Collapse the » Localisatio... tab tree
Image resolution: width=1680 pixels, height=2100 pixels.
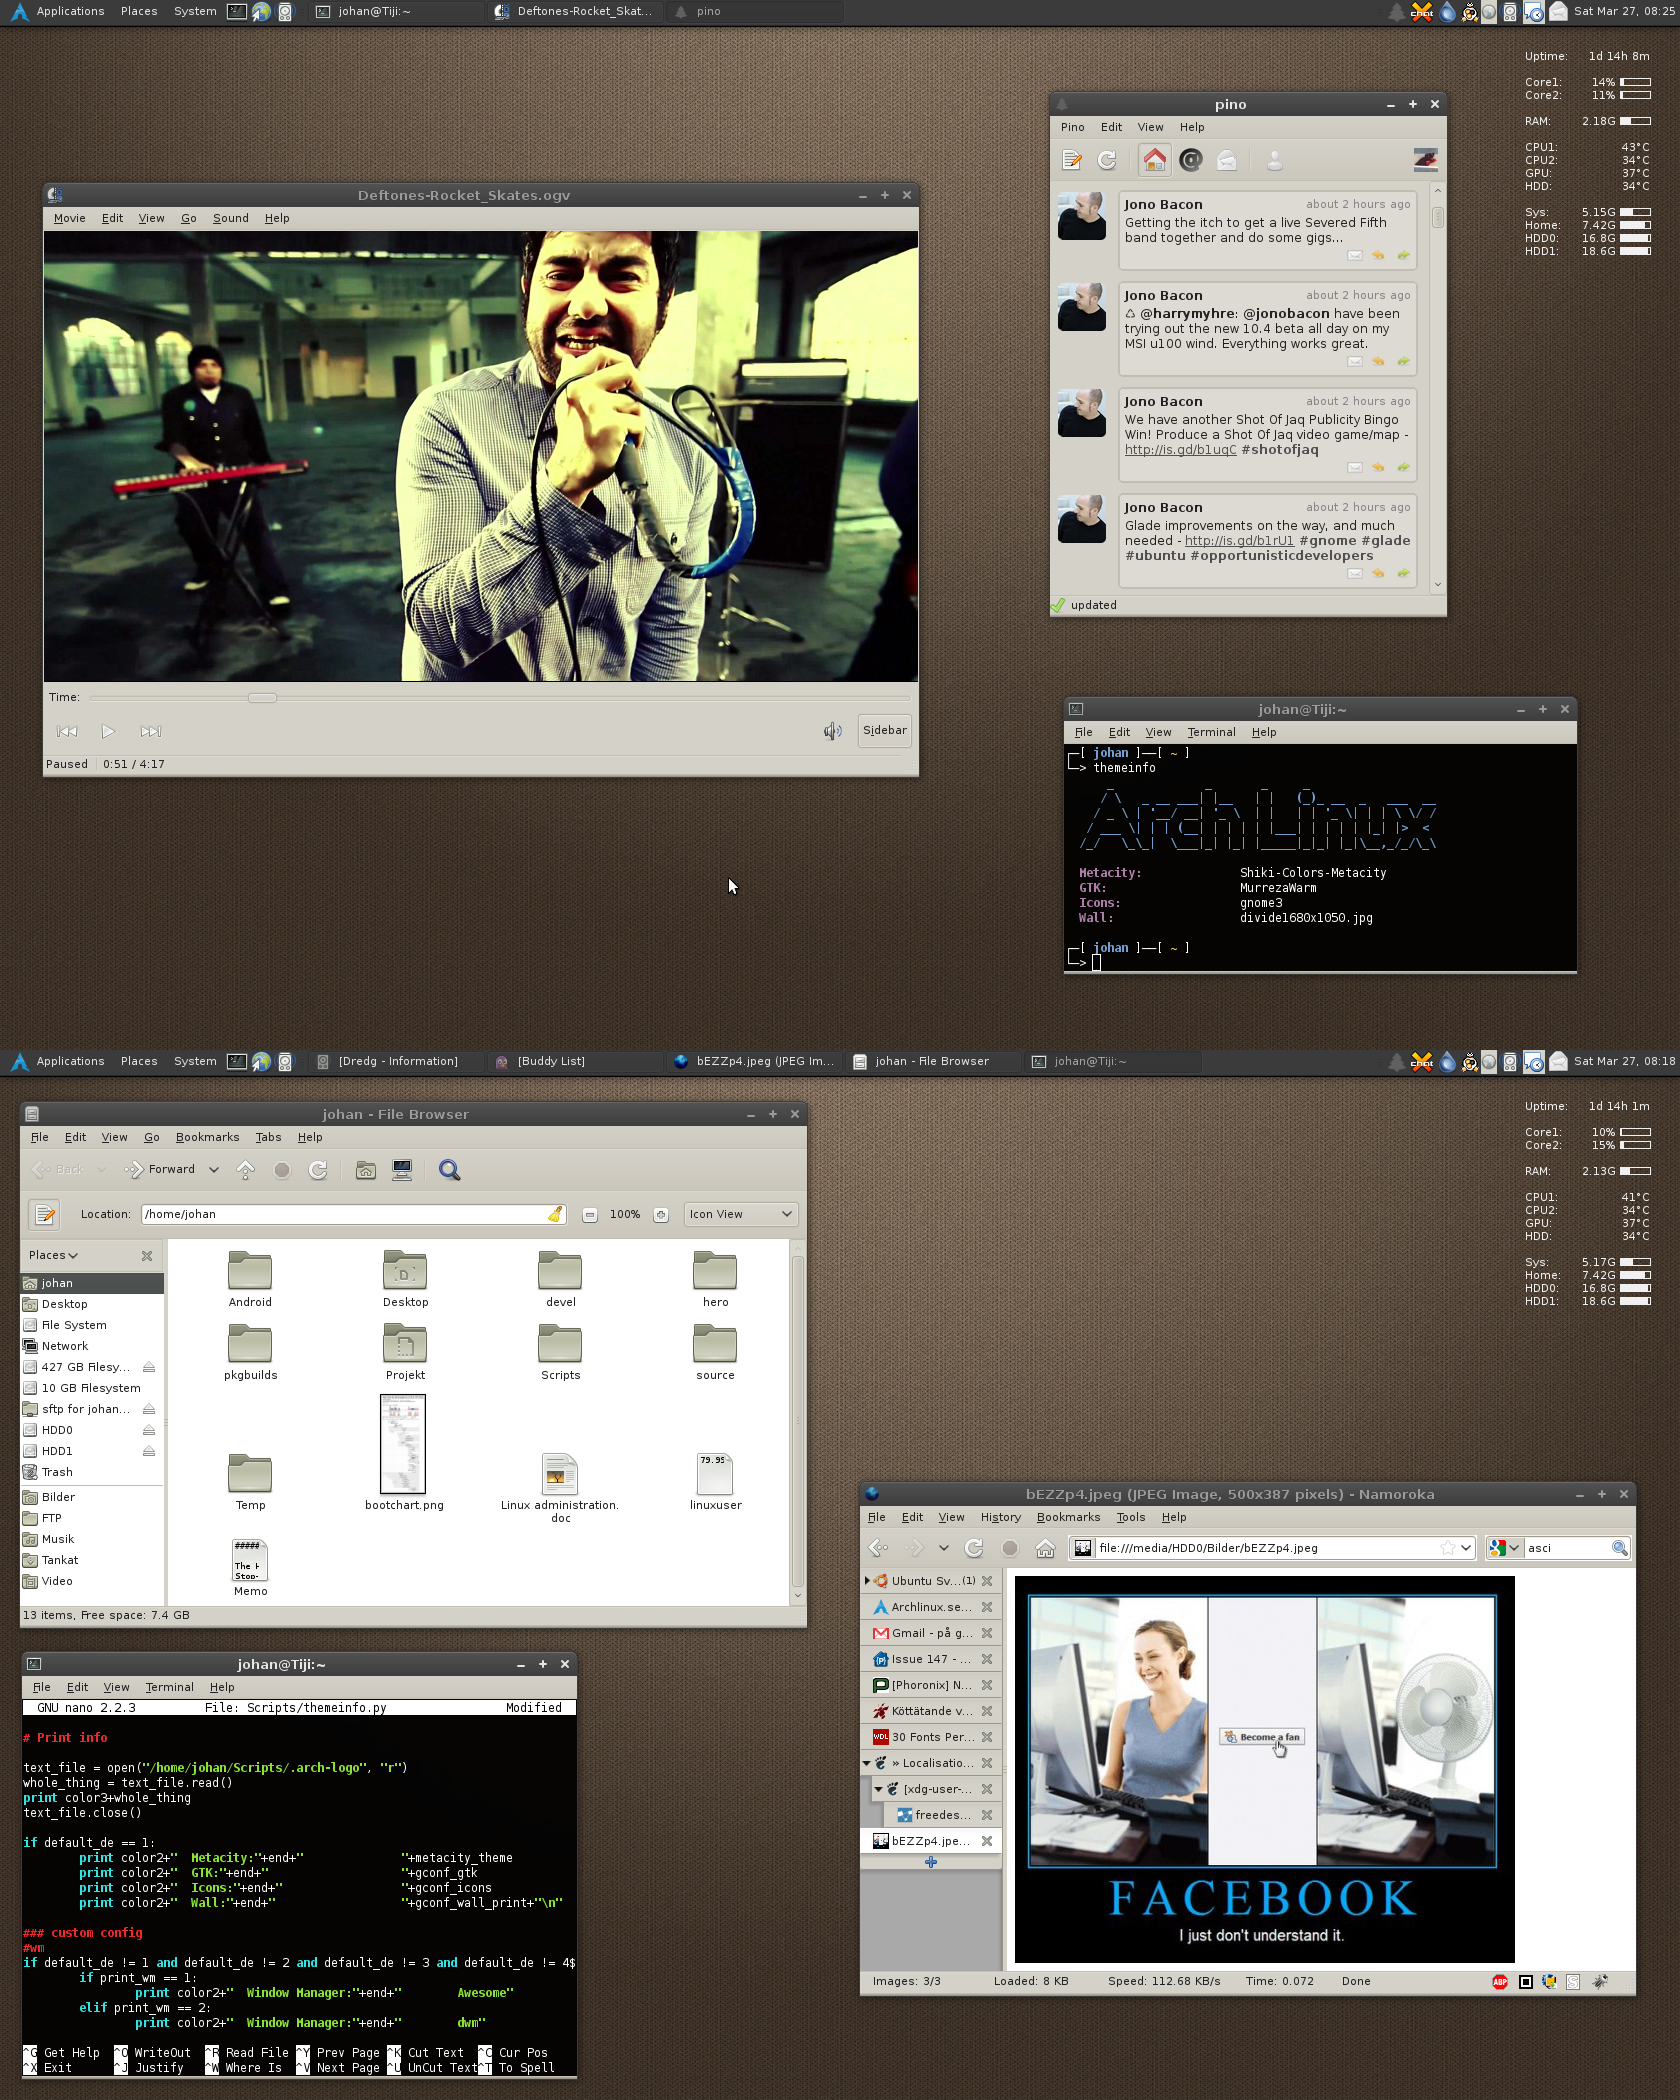click(867, 1763)
